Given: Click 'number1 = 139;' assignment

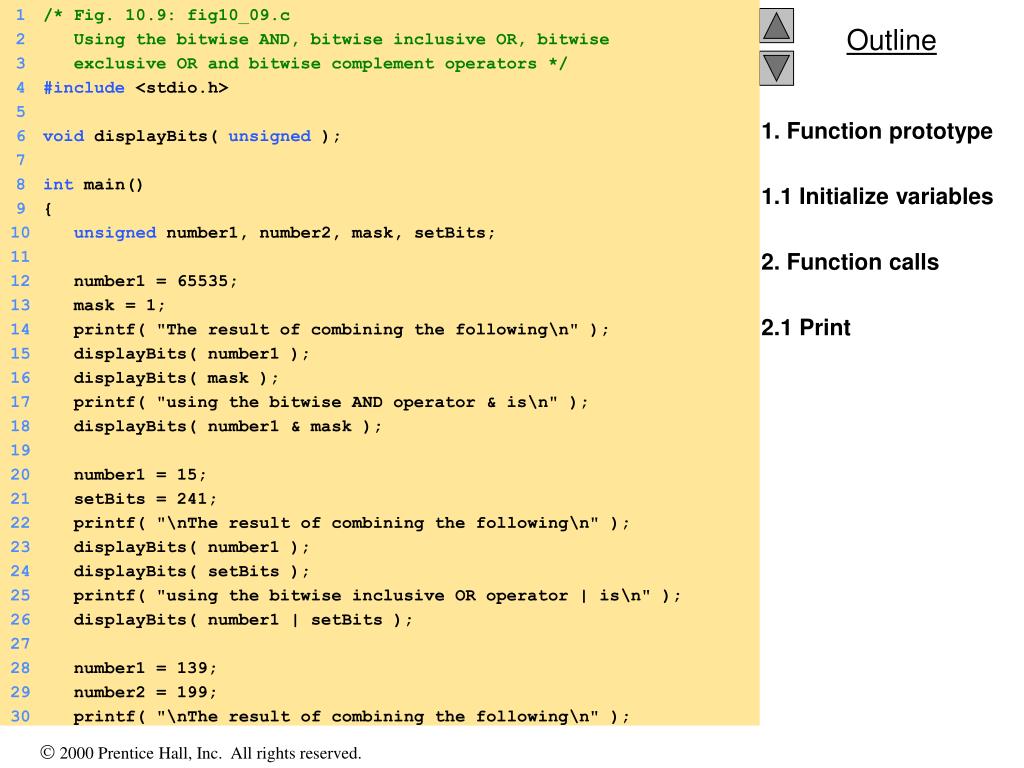Looking at the screenshot, I should click(144, 667).
